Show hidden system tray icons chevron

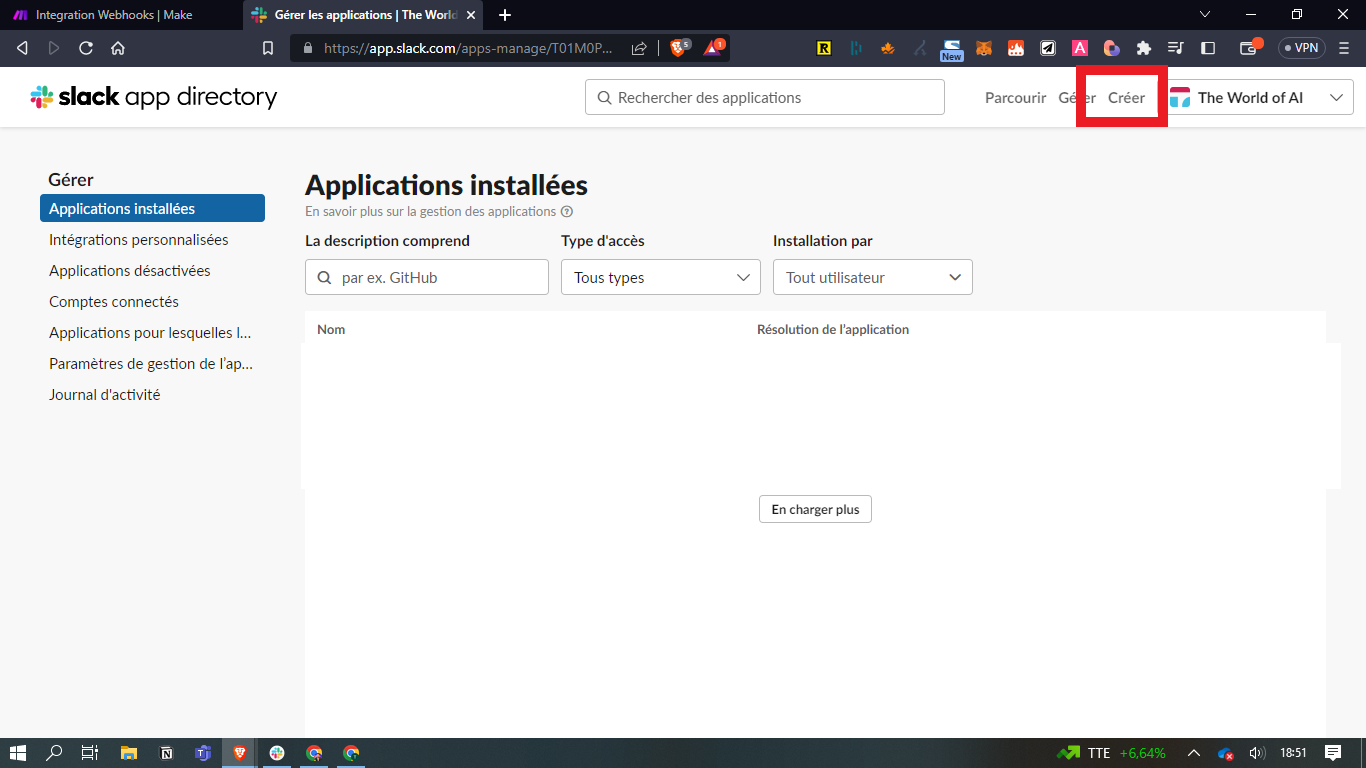(1194, 753)
